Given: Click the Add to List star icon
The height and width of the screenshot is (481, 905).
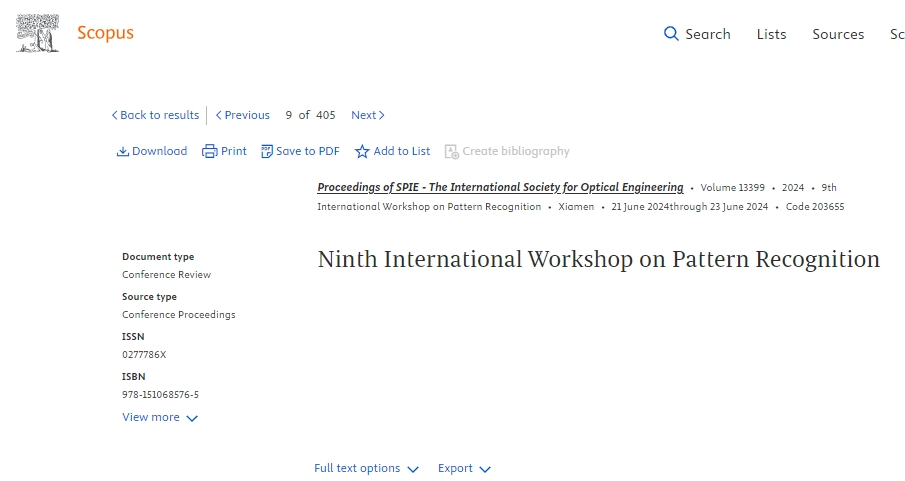Looking at the screenshot, I should tap(362, 152).
